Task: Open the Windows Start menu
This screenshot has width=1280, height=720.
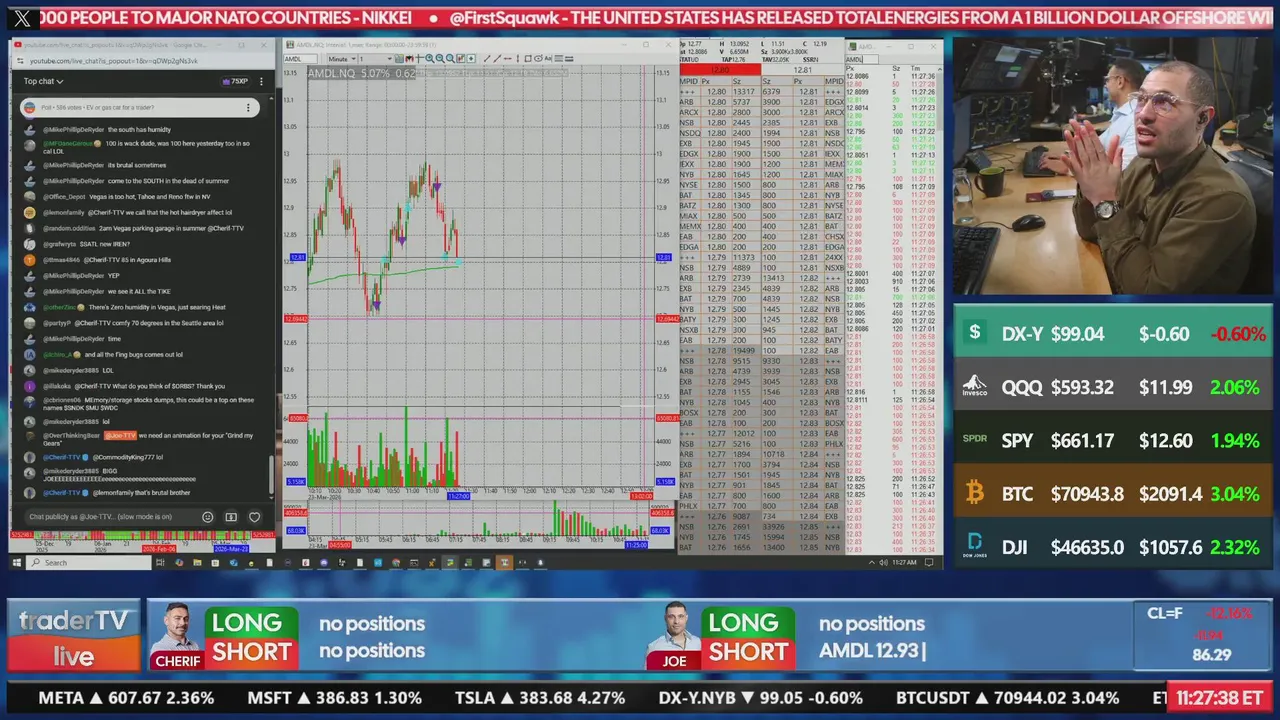Action: (17, 562)
